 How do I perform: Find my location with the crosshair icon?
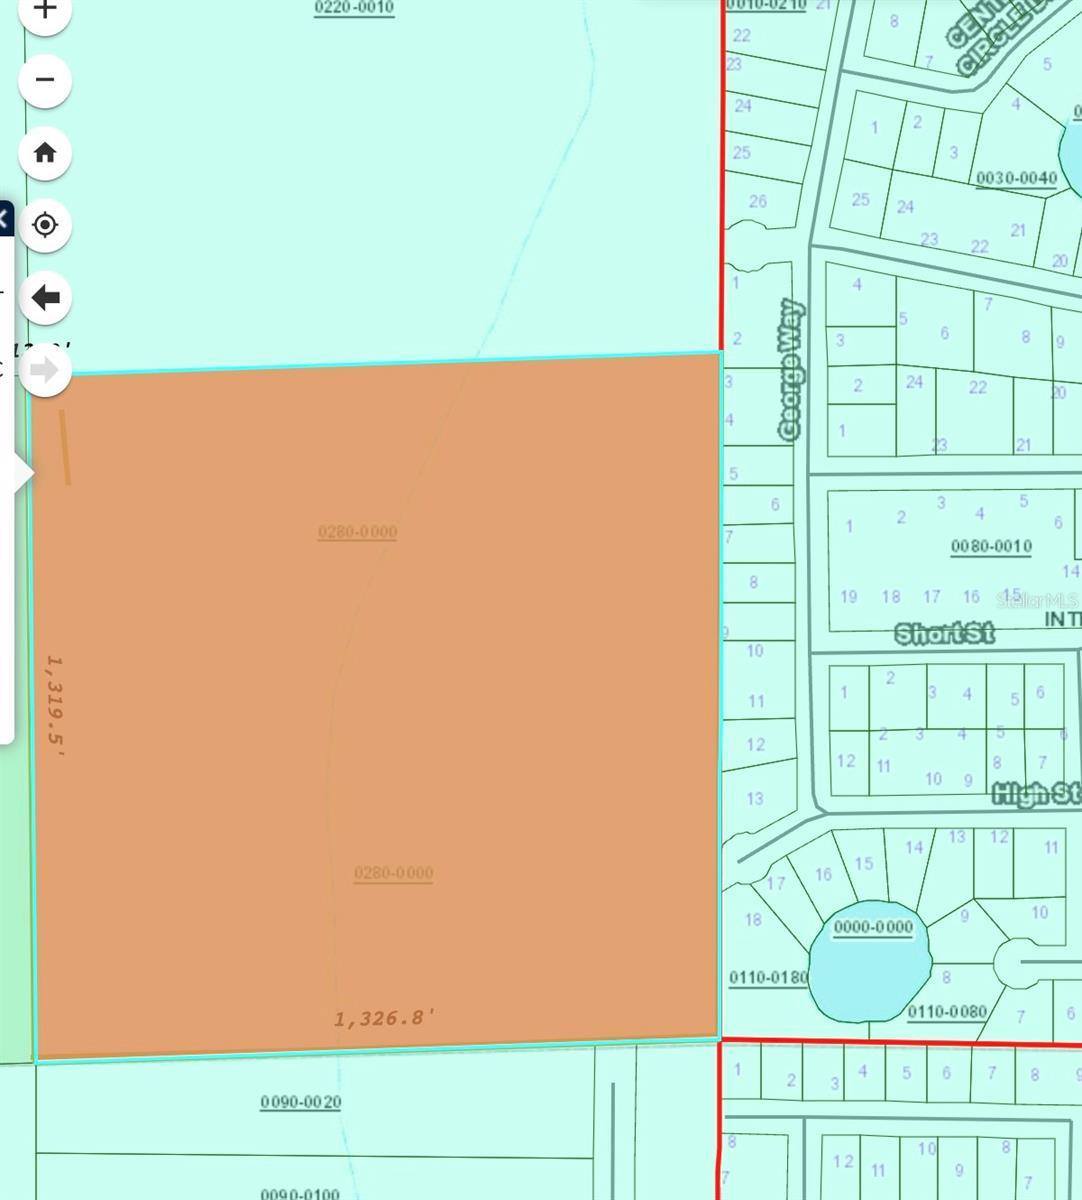pos(45,225)
